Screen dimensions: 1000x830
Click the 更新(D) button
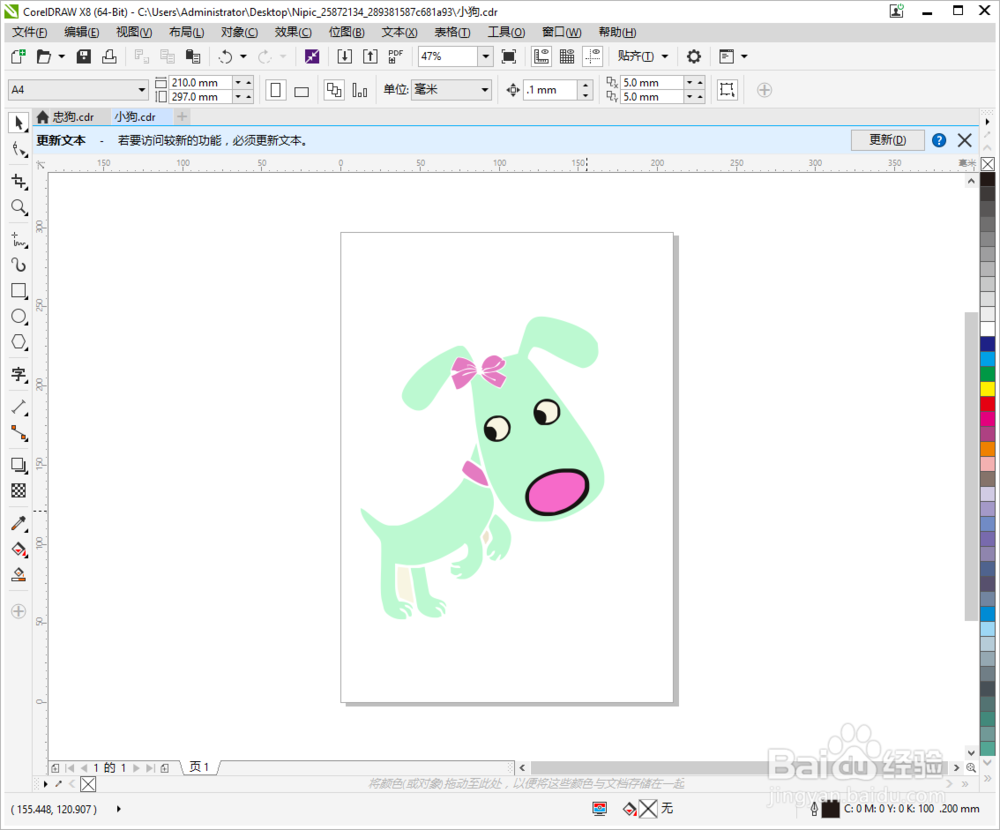coord(888,140)
